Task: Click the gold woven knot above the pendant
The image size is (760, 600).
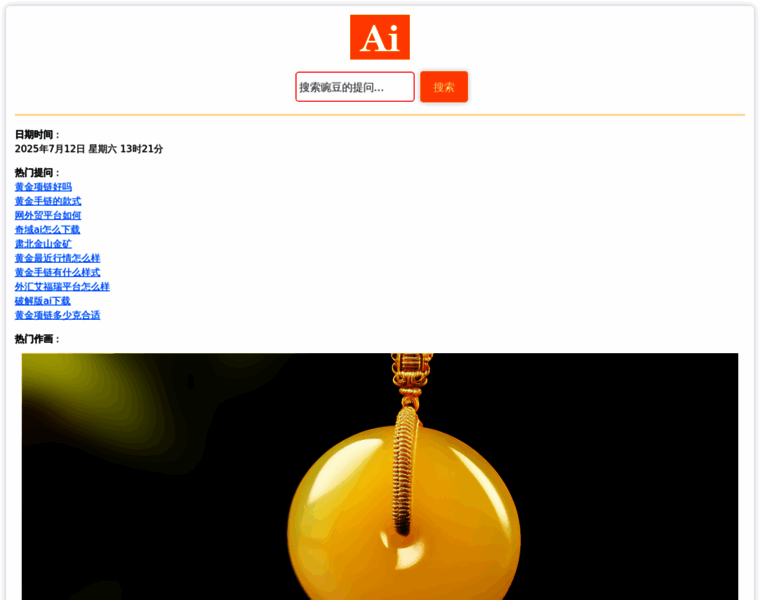Action: click(x=412, y=376)
